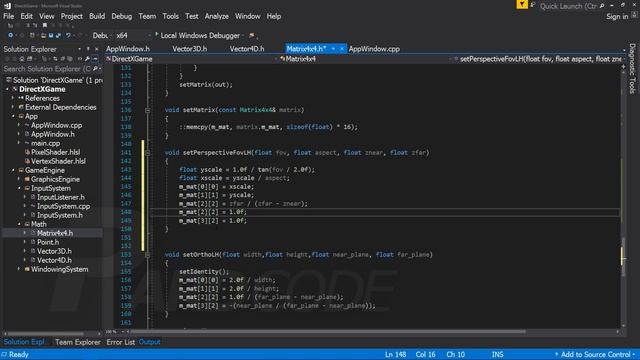Click the icon right of Local Windows Debugger
Viewport: 640px width, 360px height.
pyautogui.click(x=251, y=36)
